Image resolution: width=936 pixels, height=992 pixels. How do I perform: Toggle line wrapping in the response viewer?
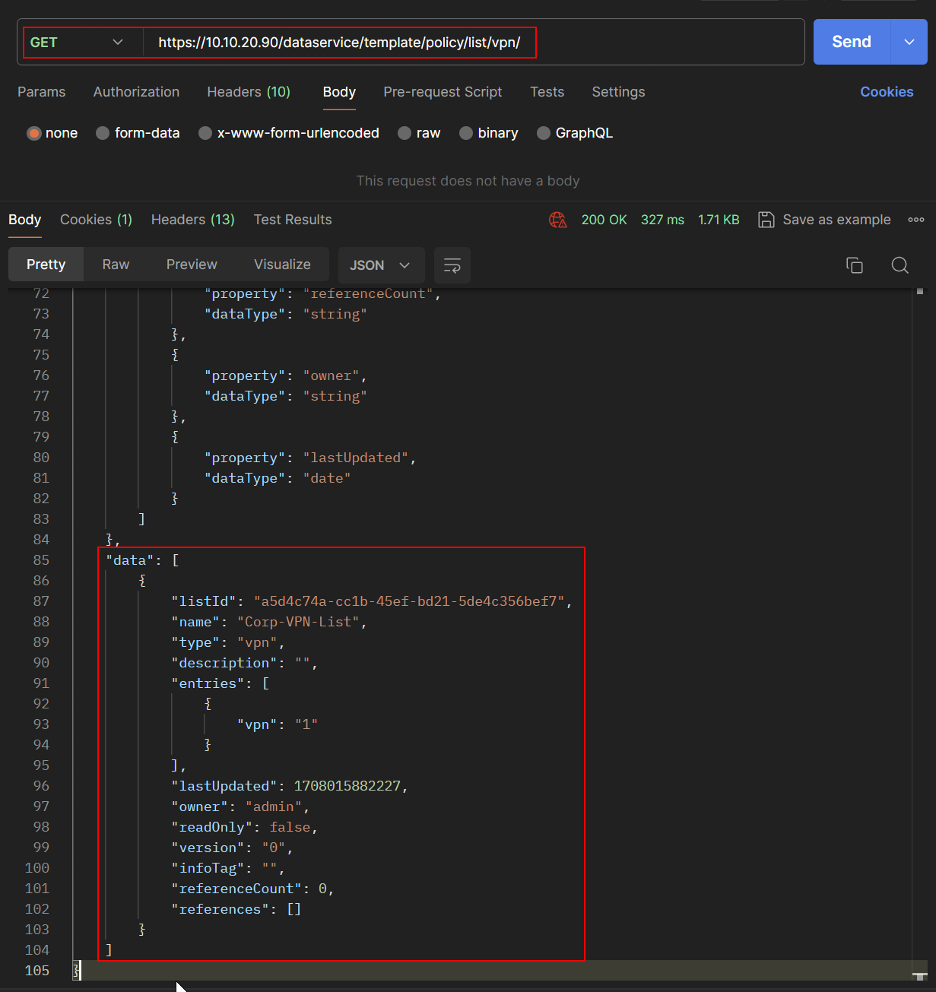coord(452,265)
